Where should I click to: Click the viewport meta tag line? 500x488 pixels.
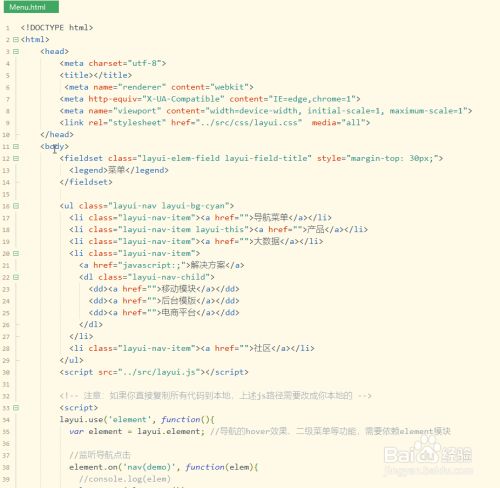pos(266,111)
